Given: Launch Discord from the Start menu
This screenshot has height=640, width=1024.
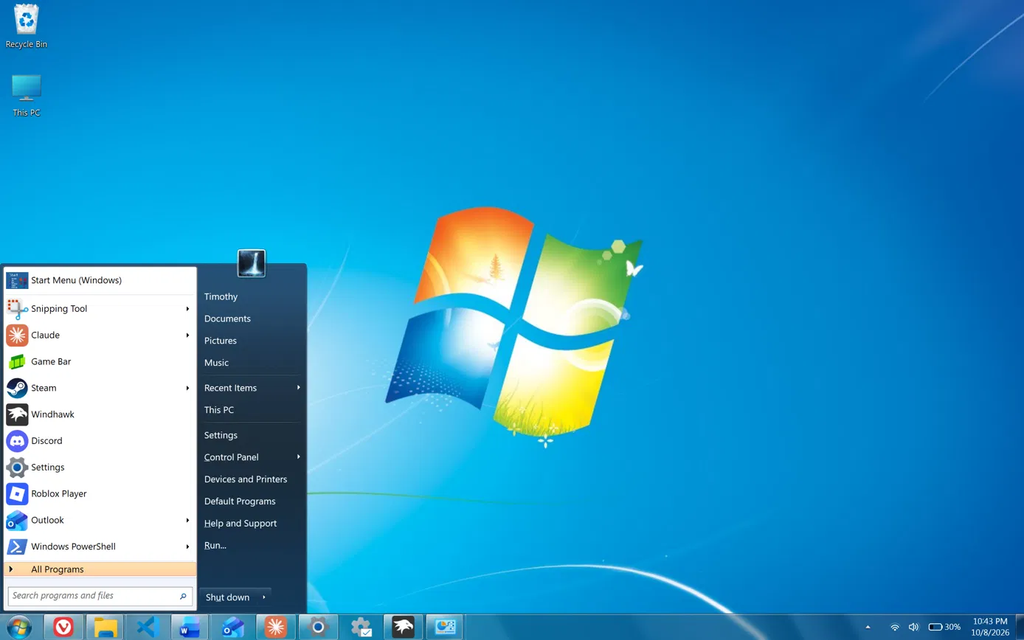Looking at the screenshot, I should coord(99,441).
